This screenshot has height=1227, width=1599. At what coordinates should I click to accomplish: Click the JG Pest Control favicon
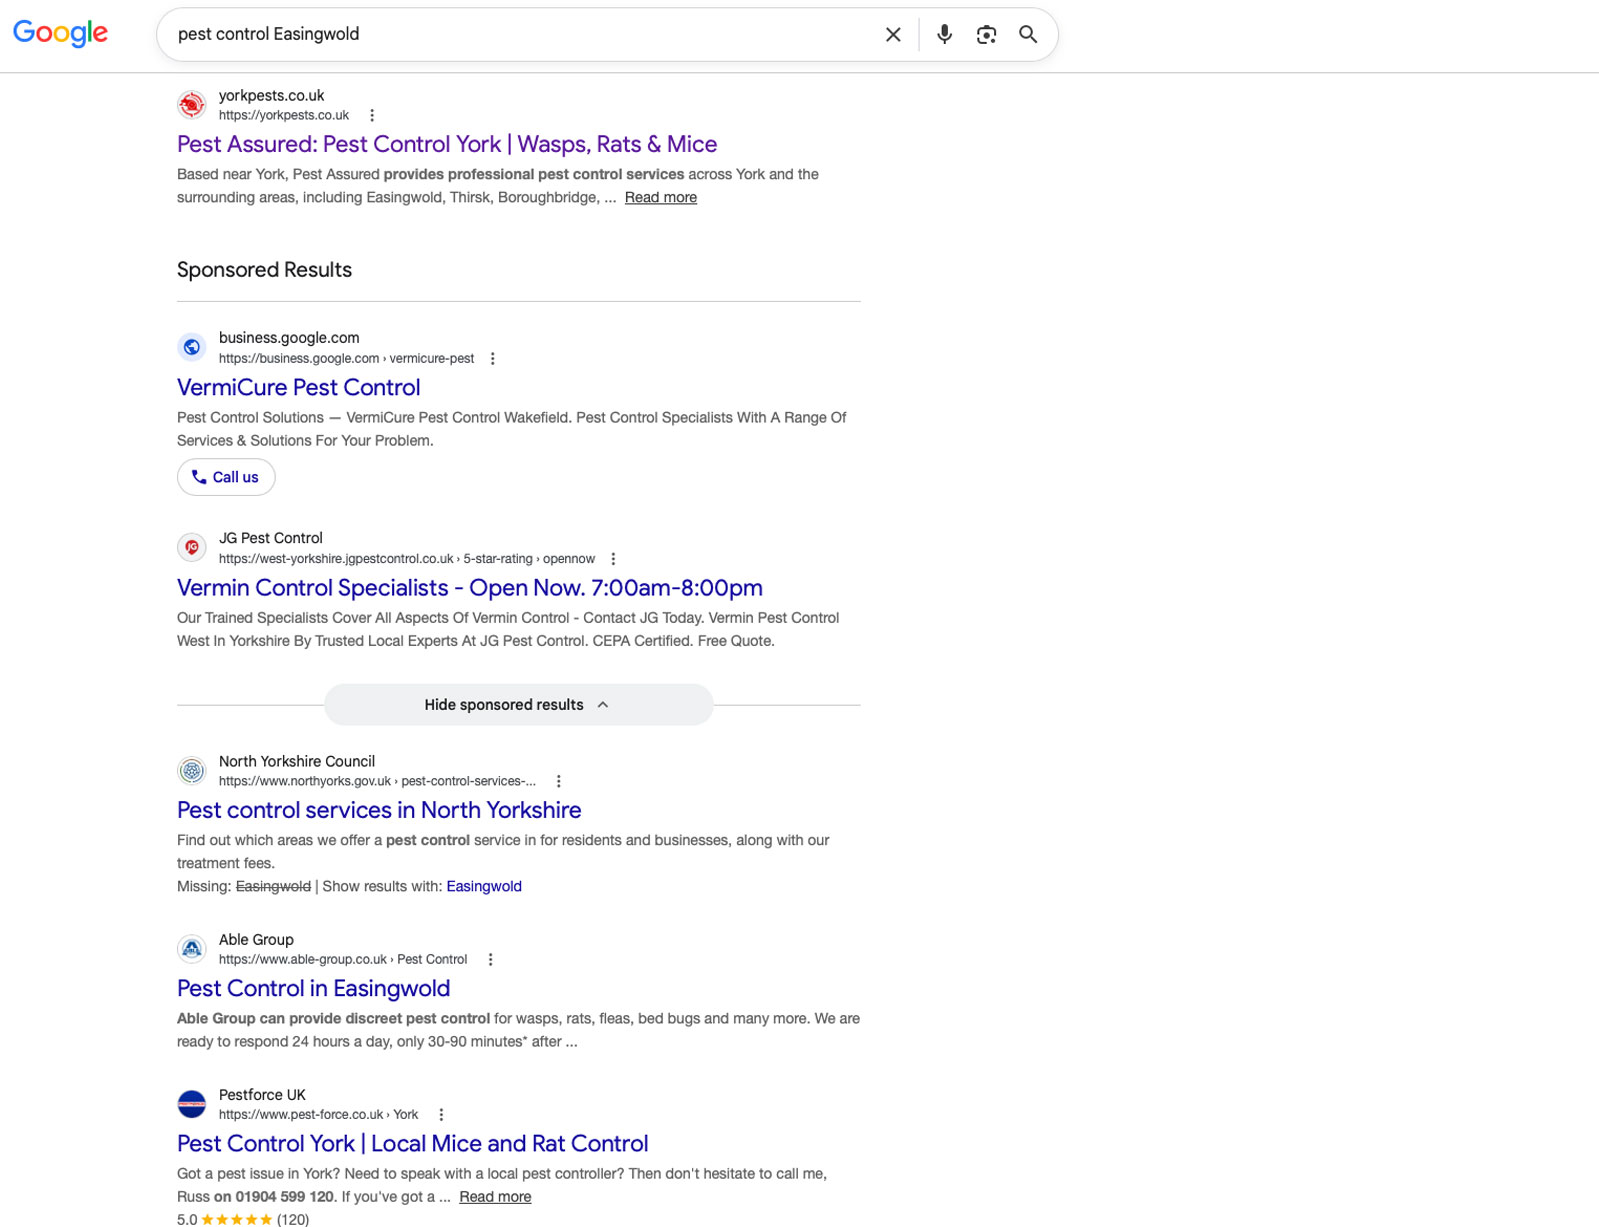point(192,547)
